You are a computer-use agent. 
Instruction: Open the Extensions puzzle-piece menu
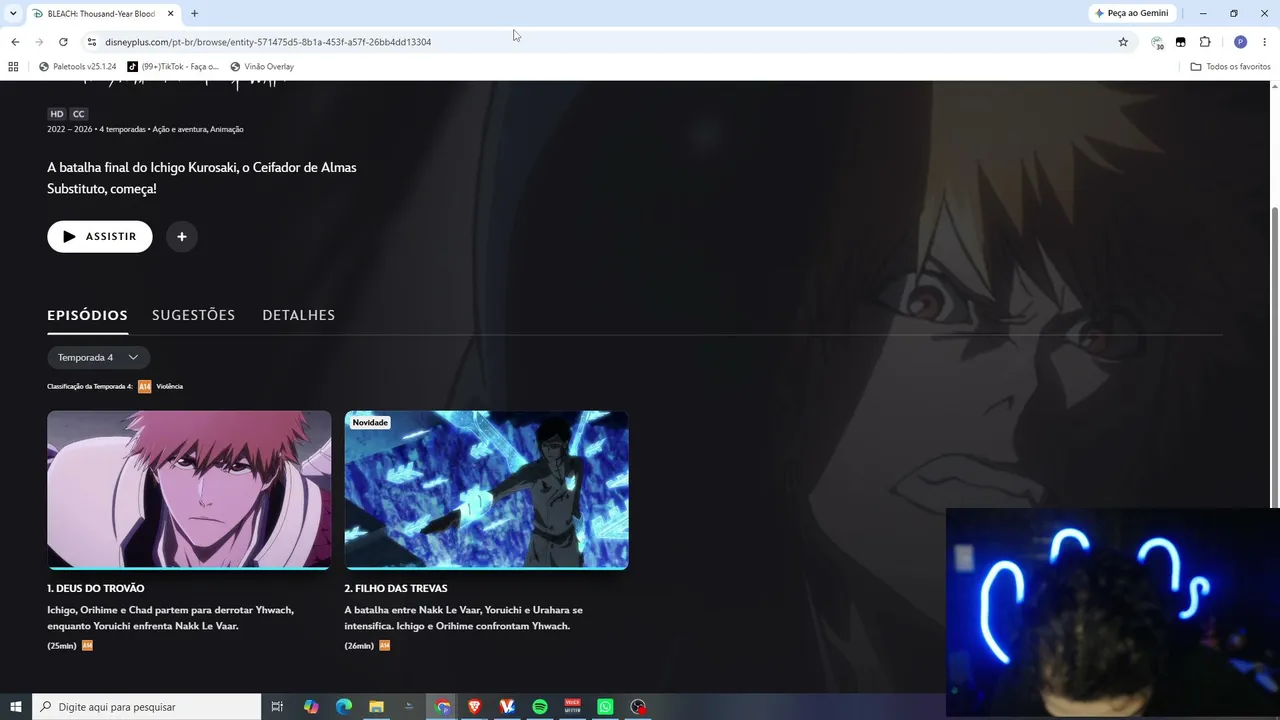(x=1205, y=42)
